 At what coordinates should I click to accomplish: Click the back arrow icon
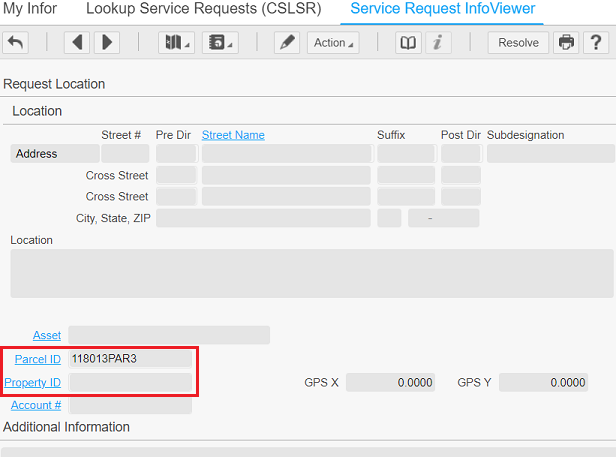point(16,43)
